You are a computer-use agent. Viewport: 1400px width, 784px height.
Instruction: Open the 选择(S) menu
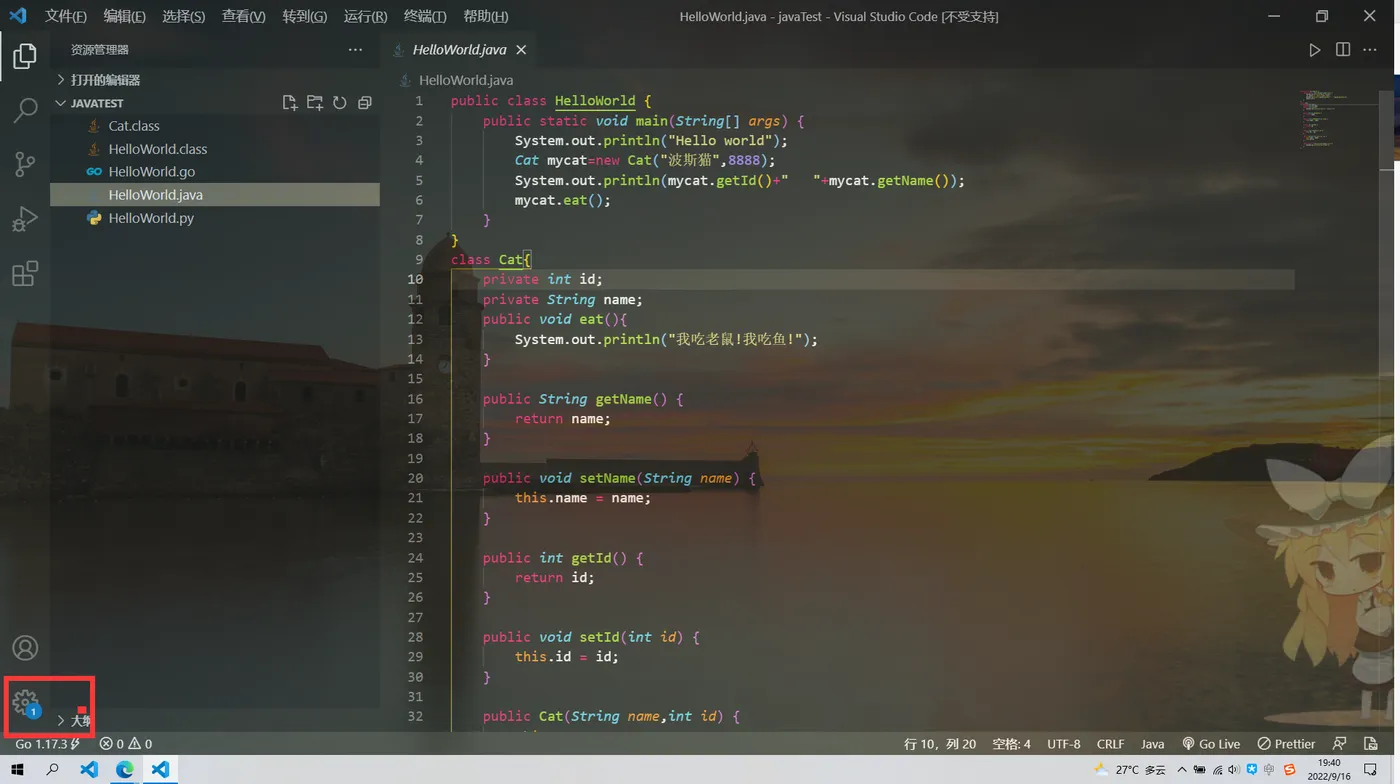tap(183, 16)
